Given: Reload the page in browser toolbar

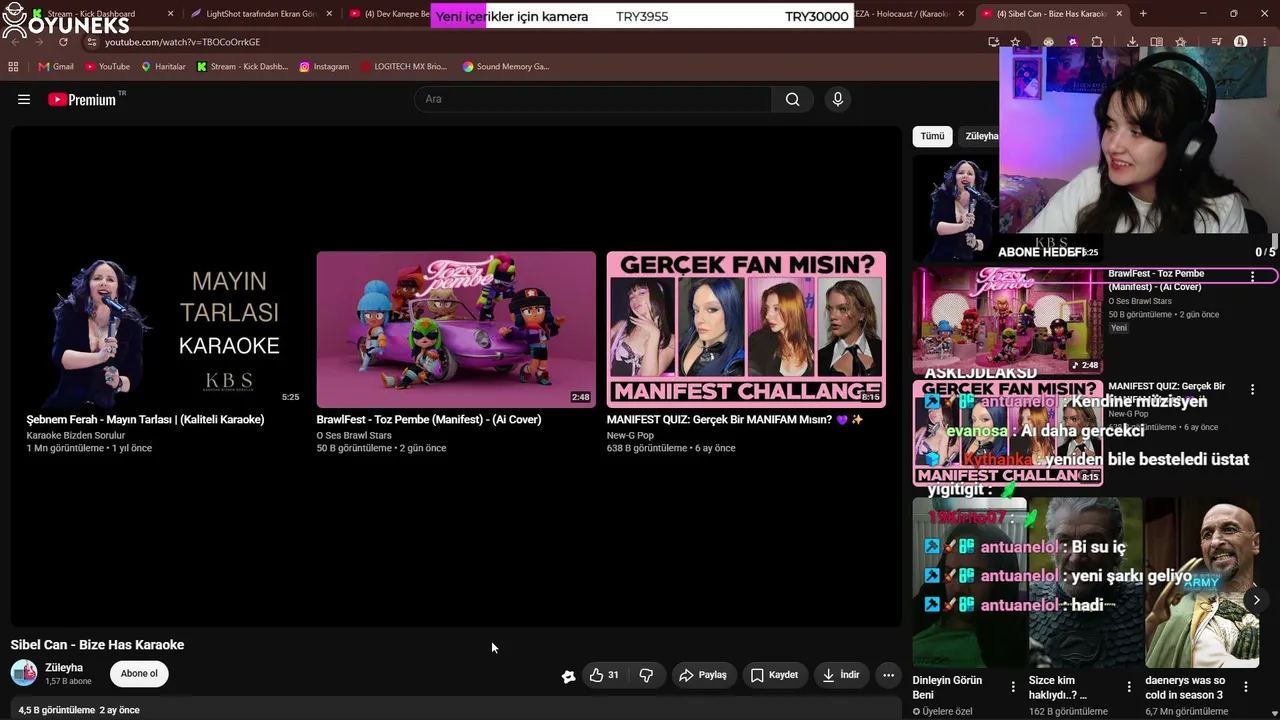Looking at the screenshot, I should point(63,42).
